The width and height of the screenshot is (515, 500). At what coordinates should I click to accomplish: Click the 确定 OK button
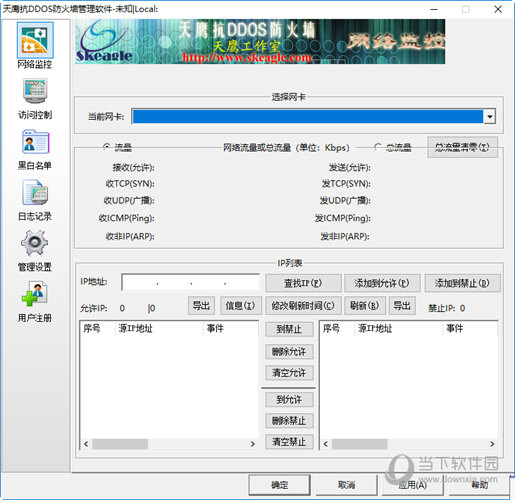point(279,485)
